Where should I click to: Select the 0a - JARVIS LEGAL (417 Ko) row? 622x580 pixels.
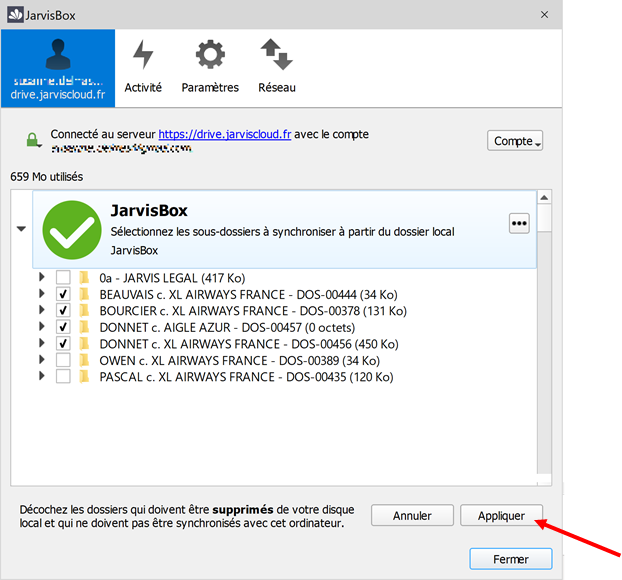coord(172,278)
